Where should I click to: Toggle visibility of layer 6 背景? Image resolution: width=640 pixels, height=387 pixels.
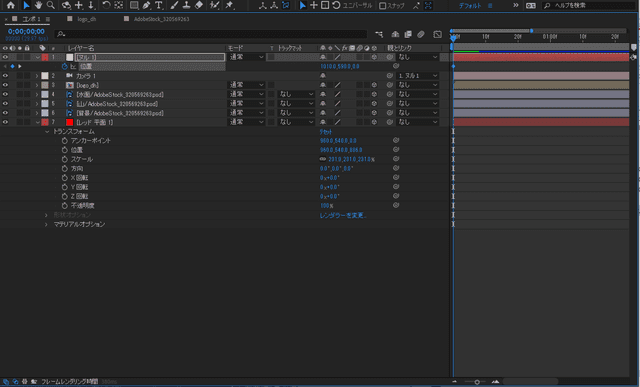tap(5, 113)
